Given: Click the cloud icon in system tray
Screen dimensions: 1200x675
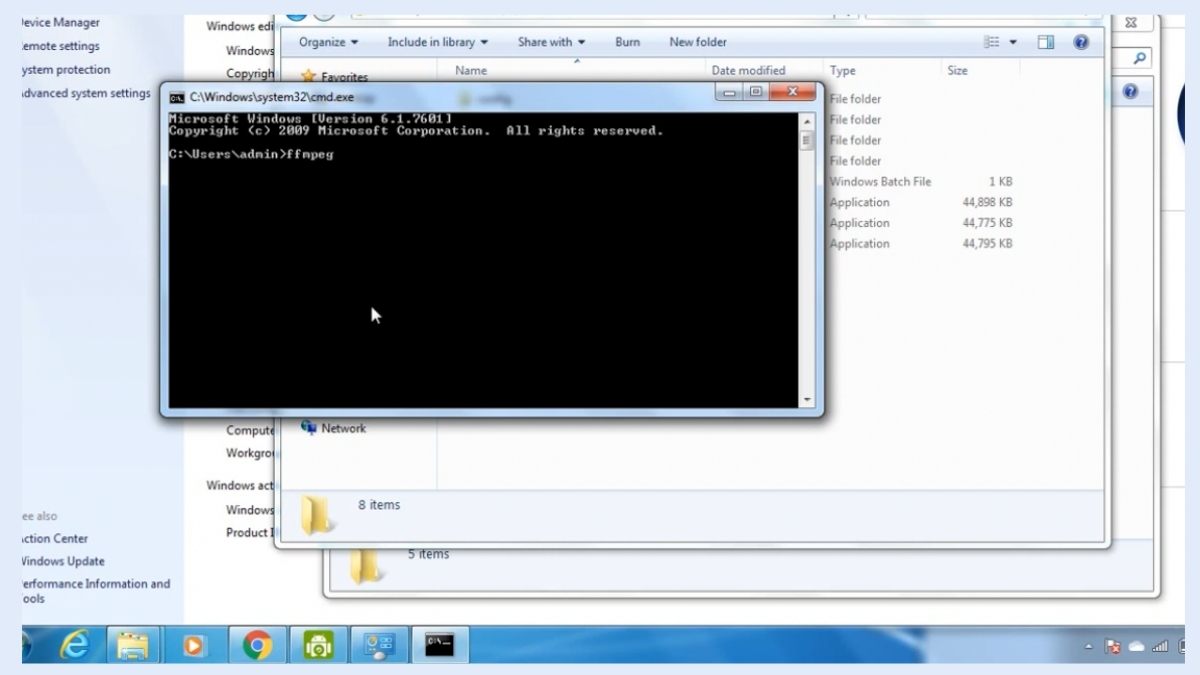Looking at the screenshot, I should point(1137,647).
